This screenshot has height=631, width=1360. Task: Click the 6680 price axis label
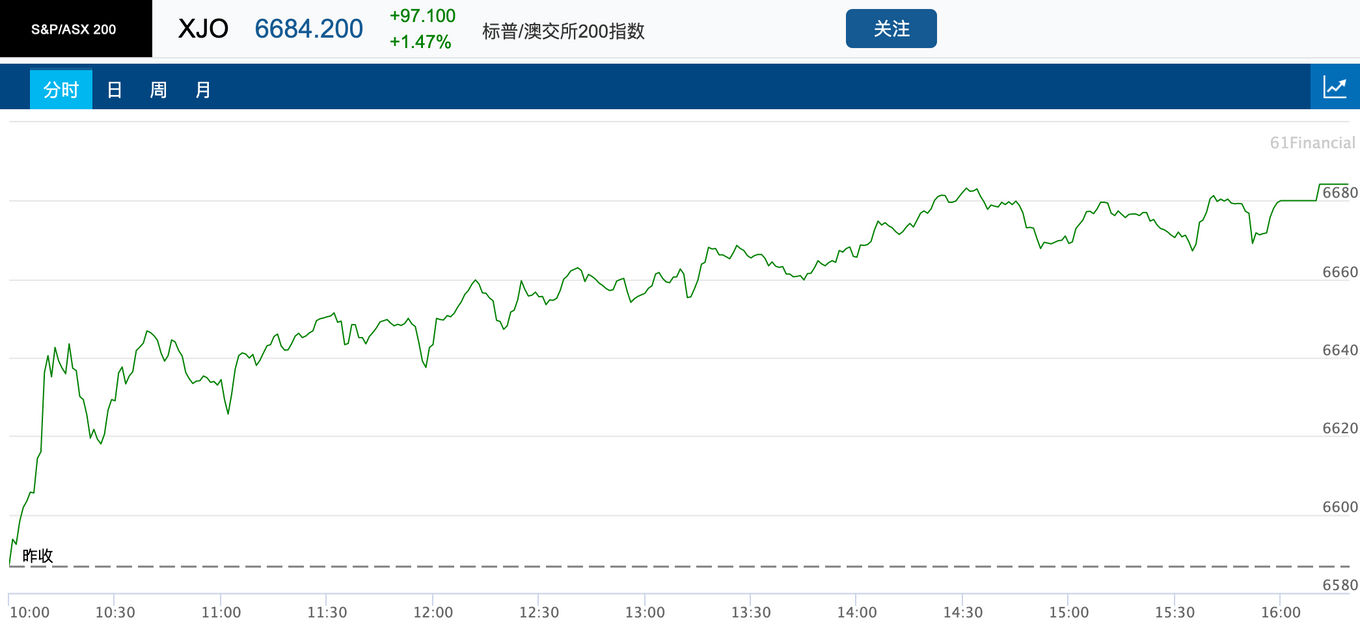click(1340, 193)
